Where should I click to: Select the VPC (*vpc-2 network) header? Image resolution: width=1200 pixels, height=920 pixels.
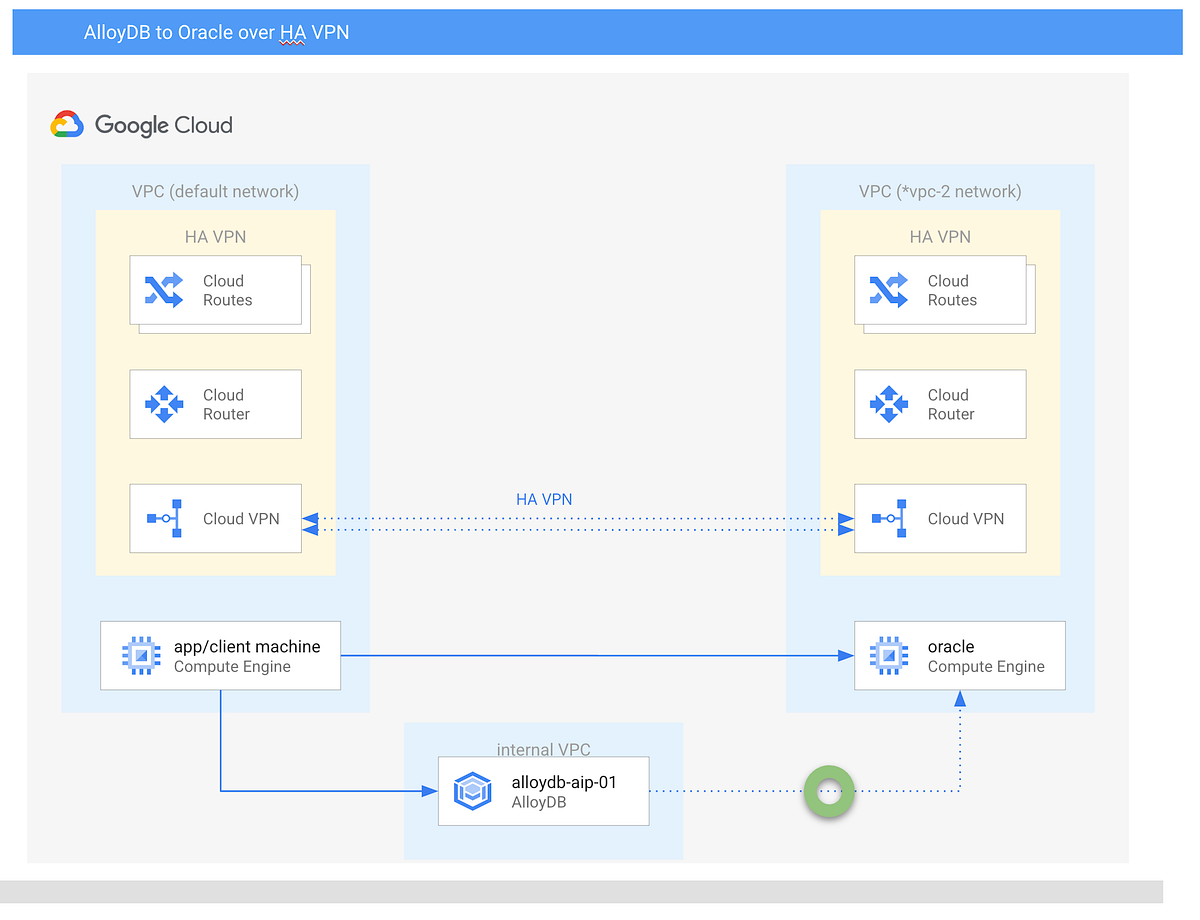tap(939, 191)
